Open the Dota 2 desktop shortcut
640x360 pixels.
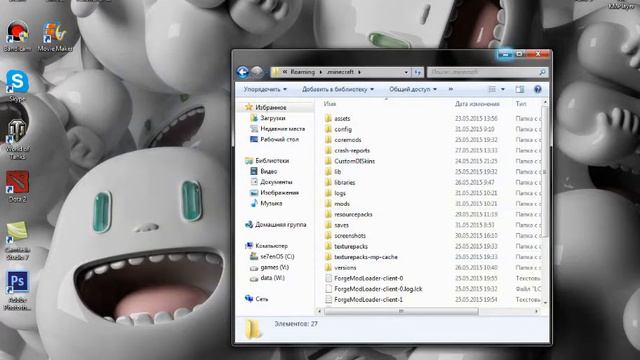point(17,187)
